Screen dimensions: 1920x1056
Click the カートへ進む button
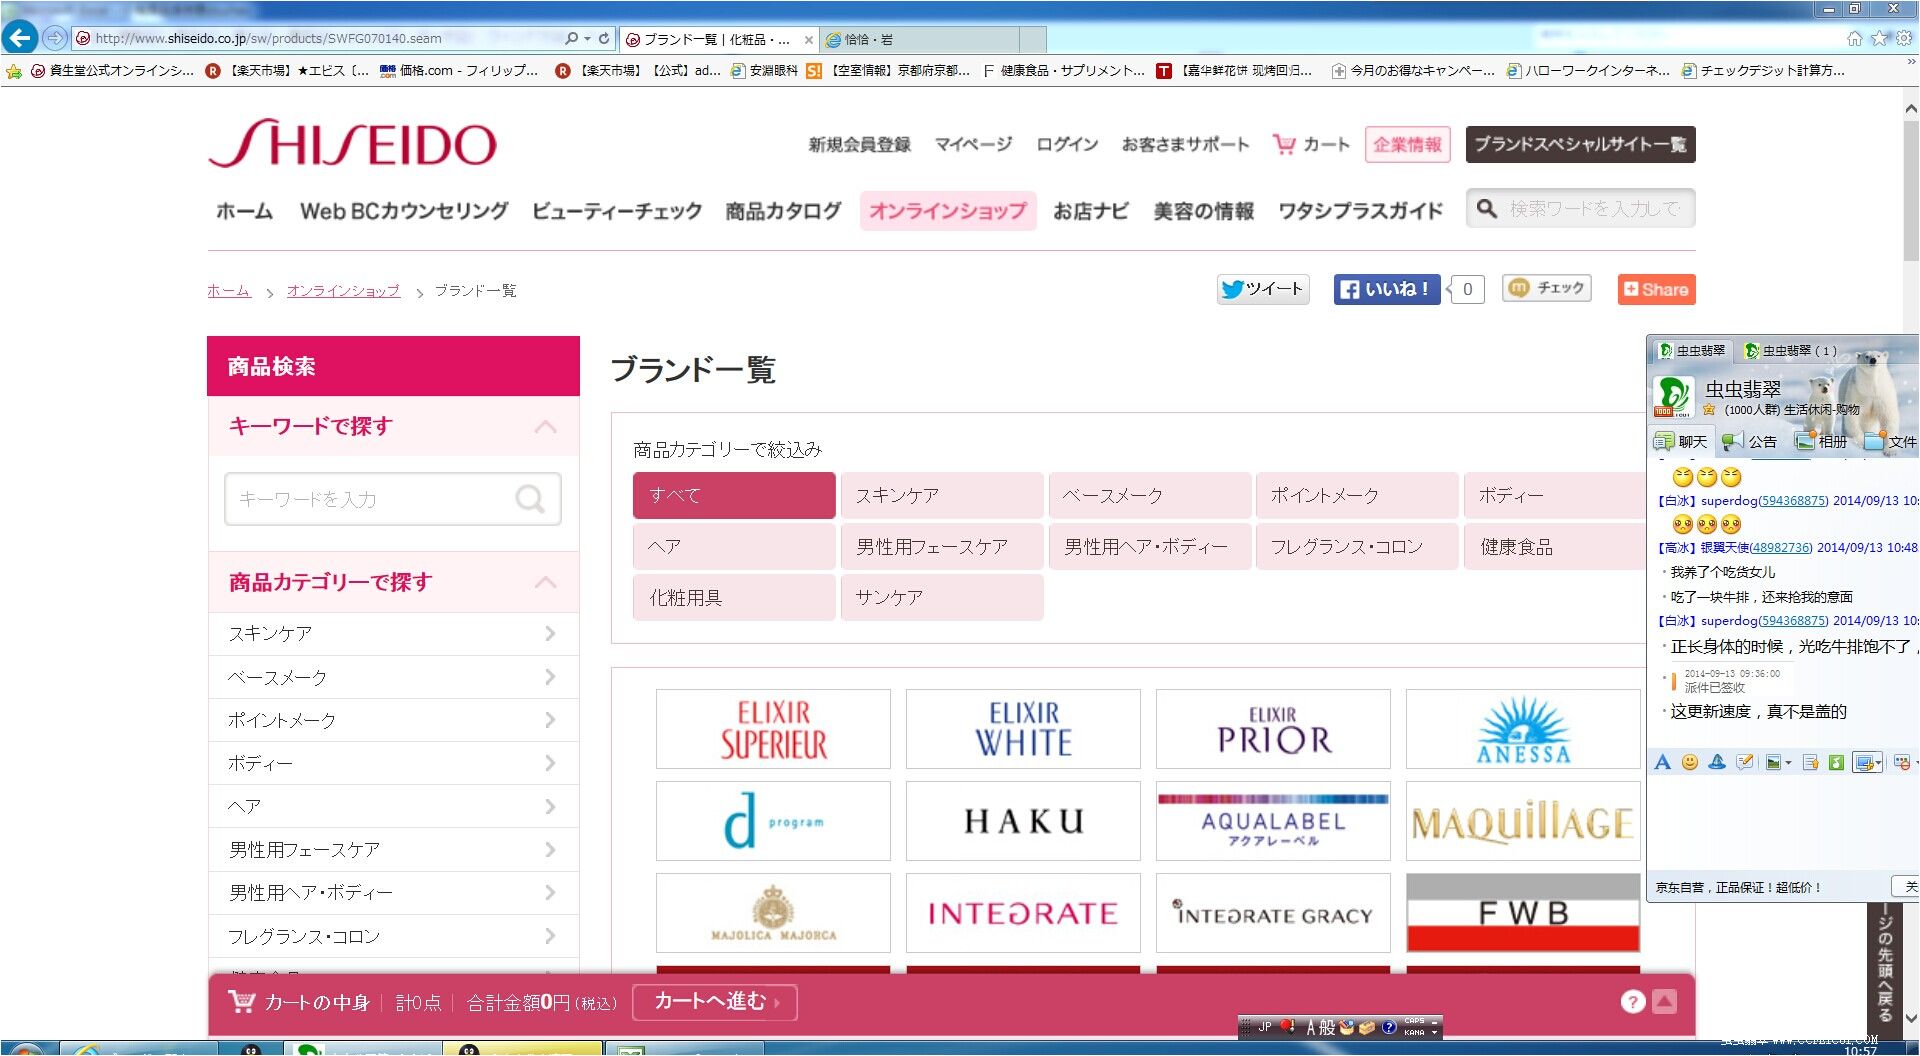click(715, 1001)
